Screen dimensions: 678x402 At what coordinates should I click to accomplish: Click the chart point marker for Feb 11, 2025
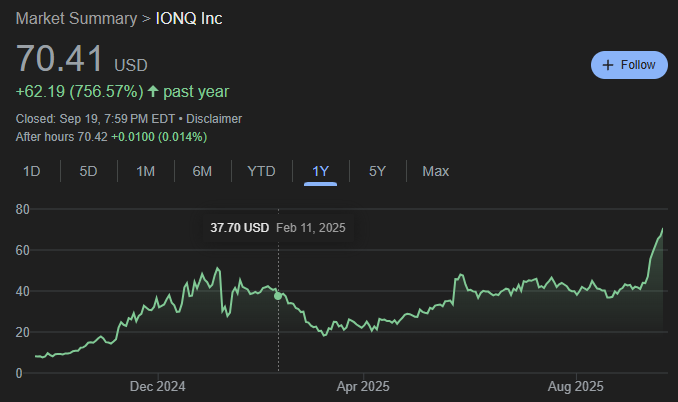pyautogui.click(x=278, y=296)
